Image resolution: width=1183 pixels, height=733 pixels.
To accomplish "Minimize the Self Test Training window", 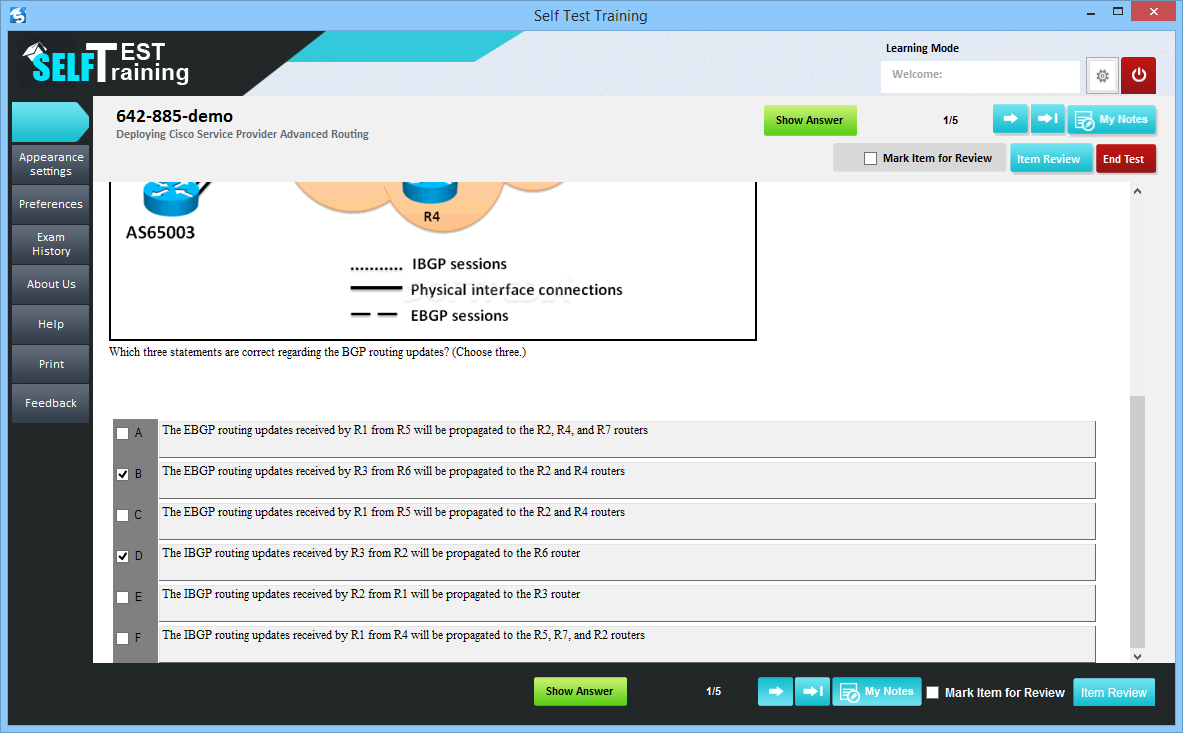I will (1091, 13).
